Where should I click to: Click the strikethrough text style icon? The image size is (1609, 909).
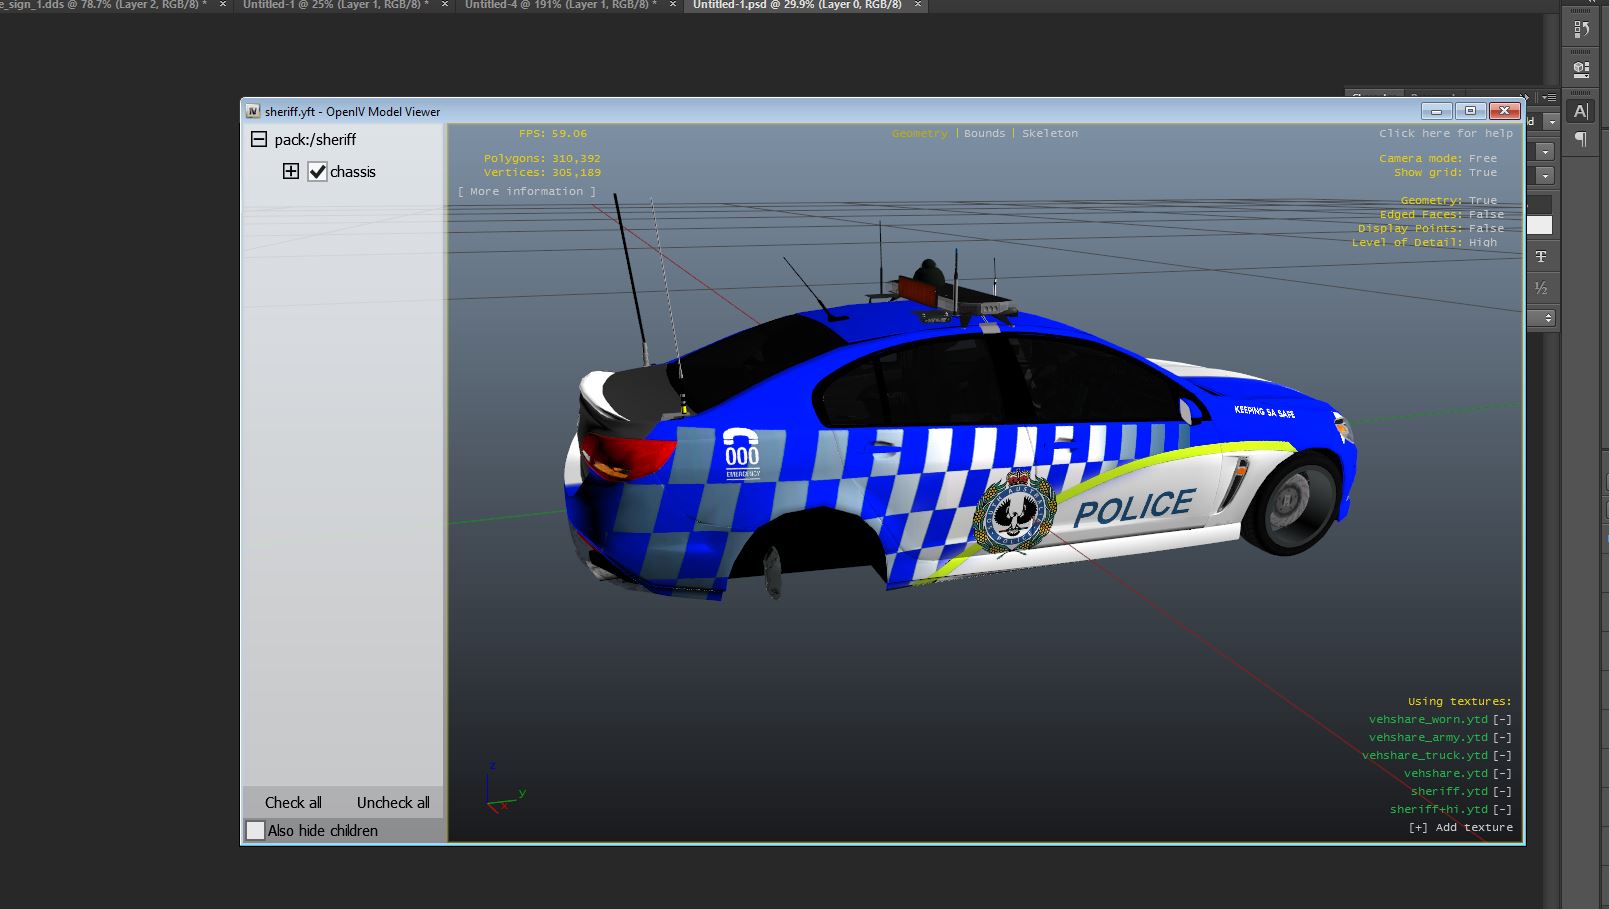(x=1541, y=257)
